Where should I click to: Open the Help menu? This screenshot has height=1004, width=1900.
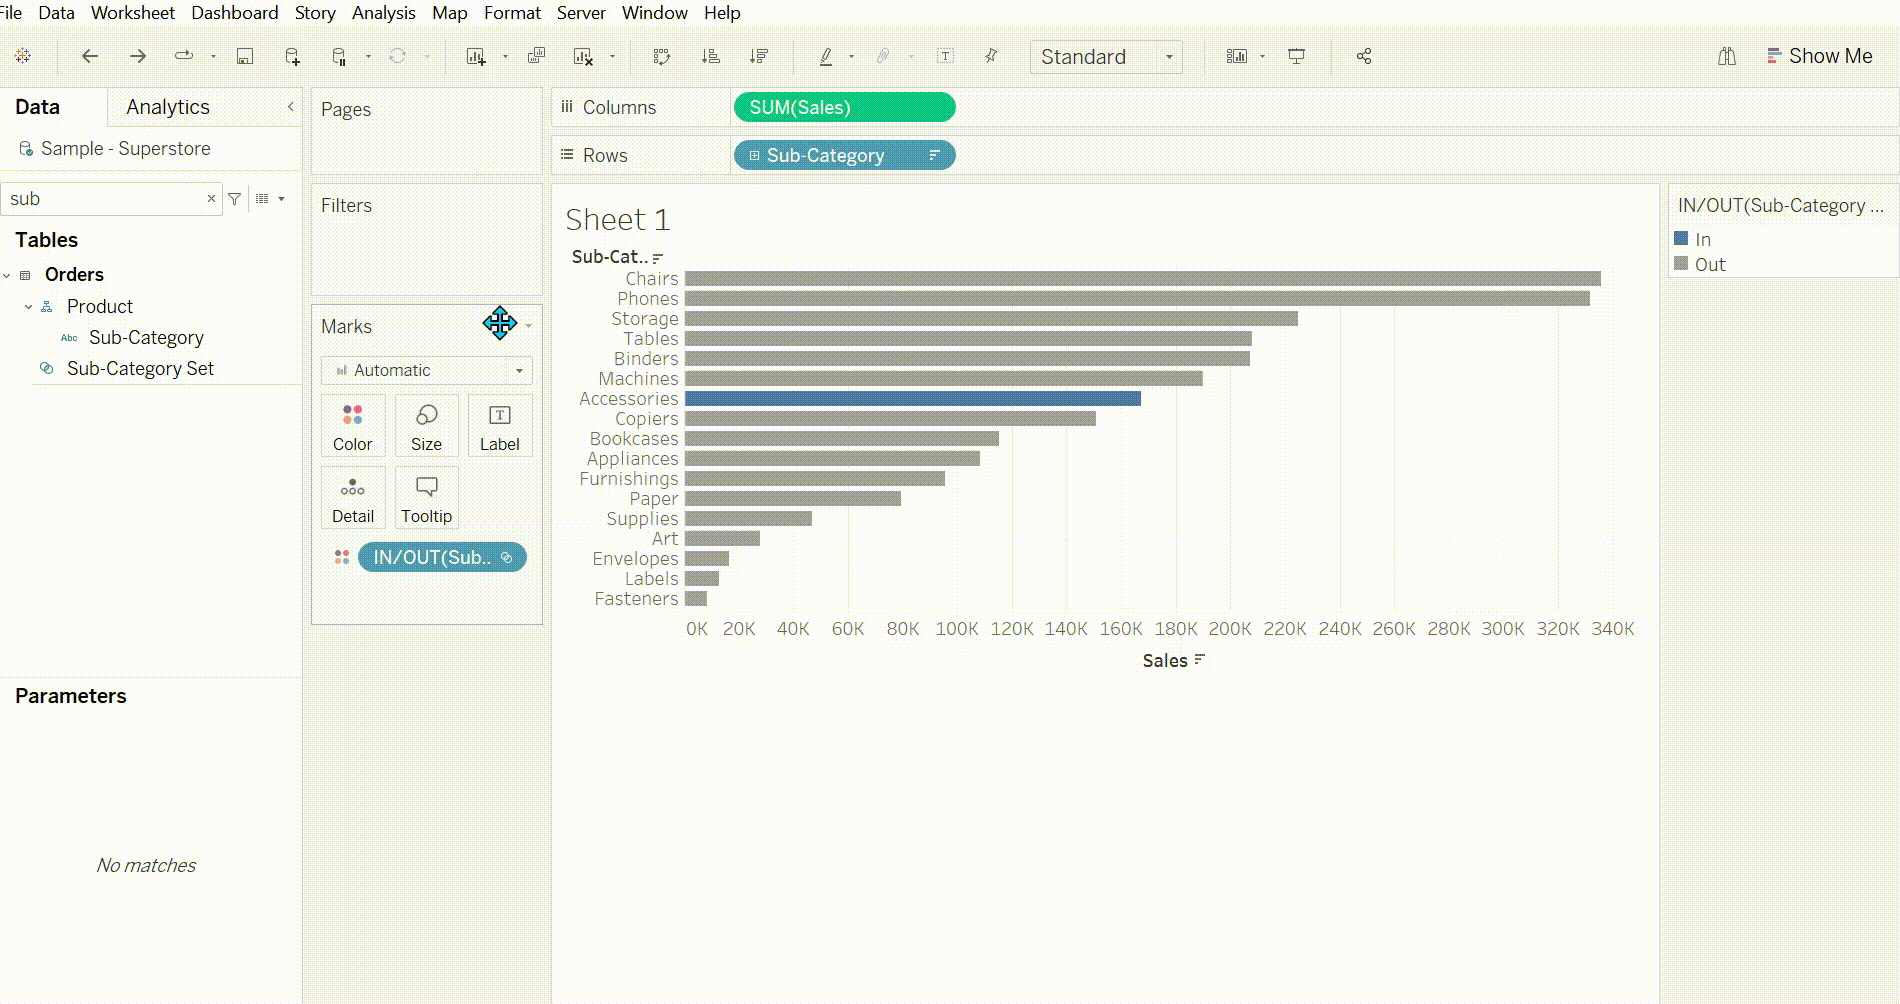click(722, 13)
